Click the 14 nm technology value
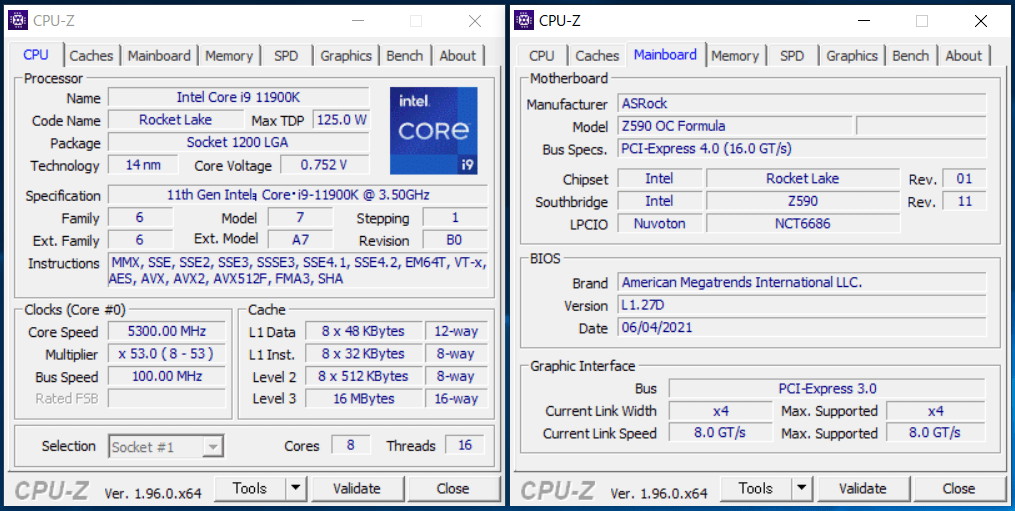Viewport: 1015px width, 511px height. pos(144,165)
